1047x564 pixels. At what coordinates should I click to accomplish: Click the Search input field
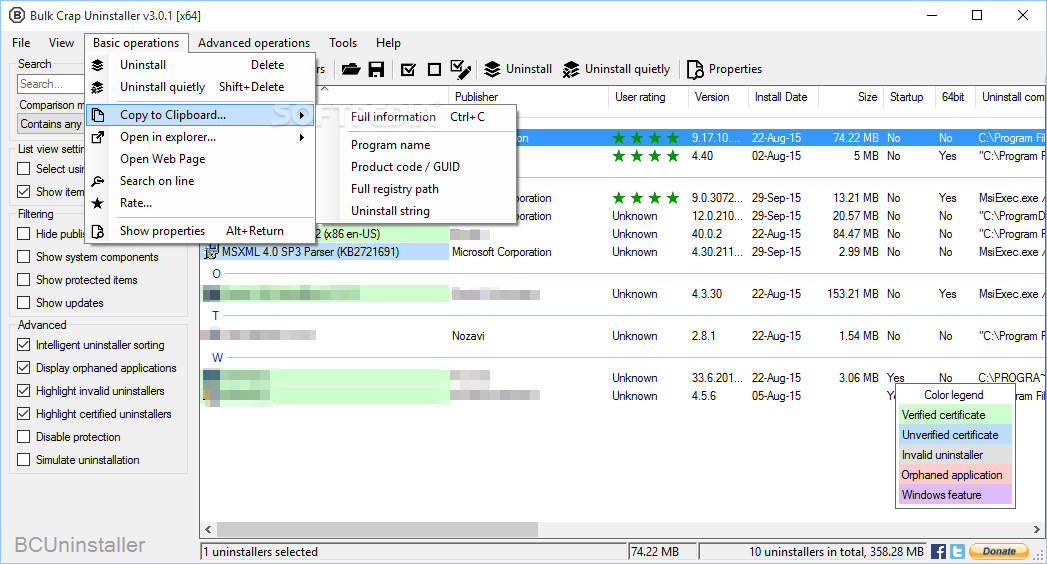pyautogui.click(x=51, y=83)
